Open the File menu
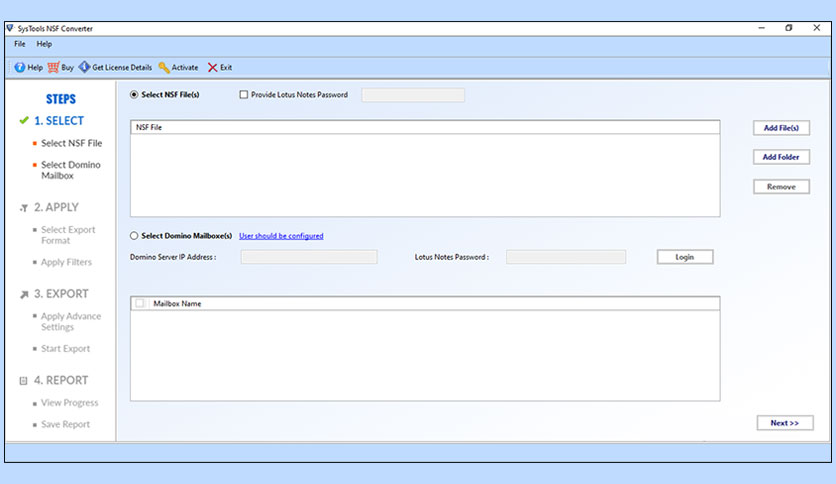 pos(20,44)
